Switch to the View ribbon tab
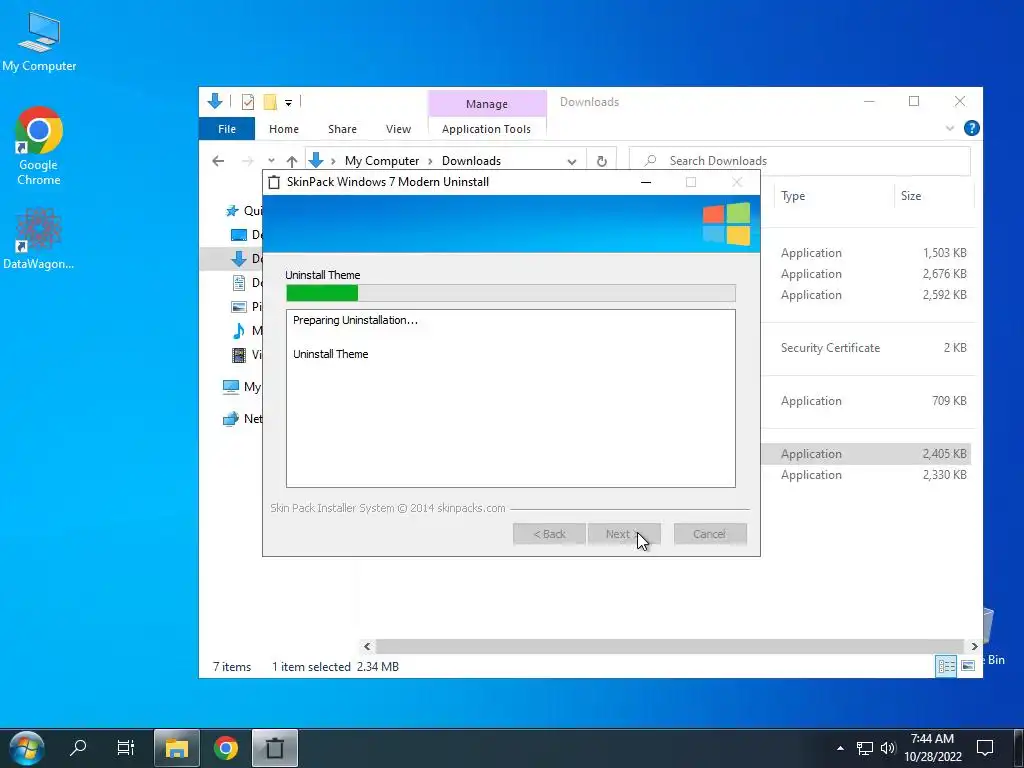 398,129
